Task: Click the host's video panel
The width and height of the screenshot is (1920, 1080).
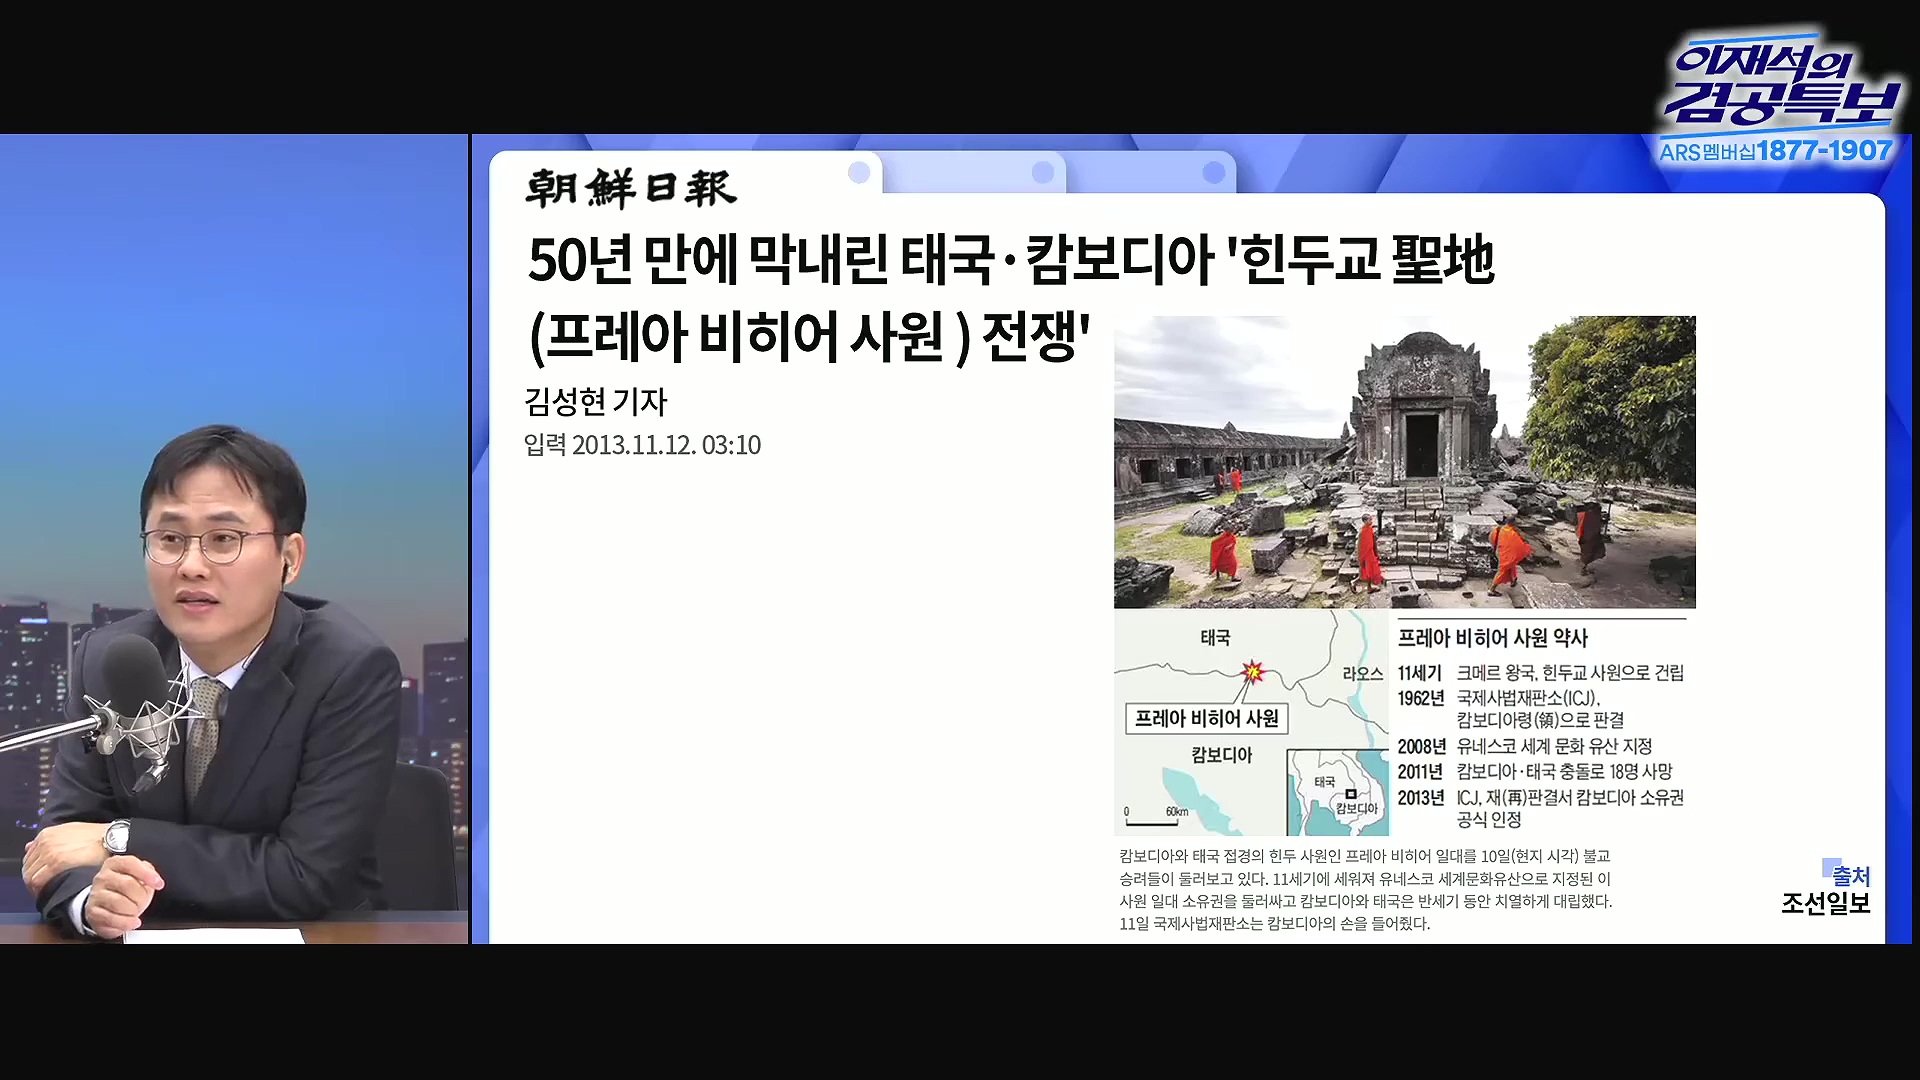Action: [x=234, y=539]
